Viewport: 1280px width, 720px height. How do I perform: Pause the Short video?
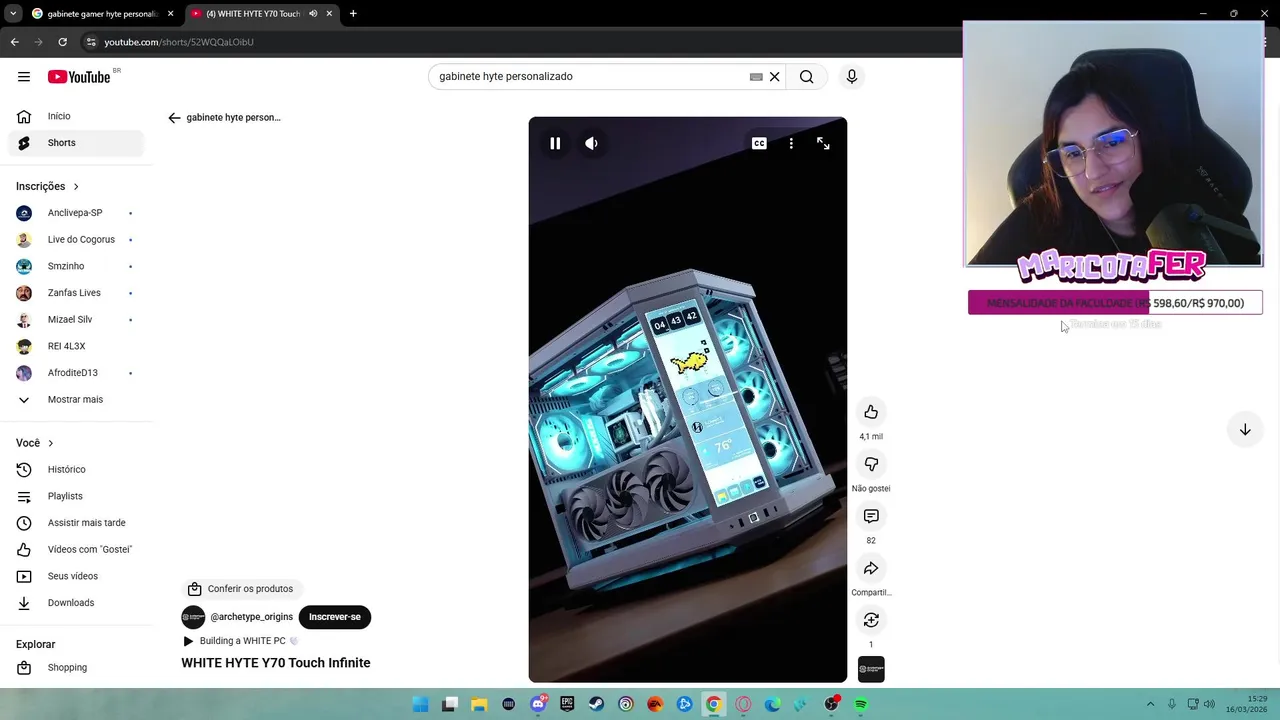[555, 143]
